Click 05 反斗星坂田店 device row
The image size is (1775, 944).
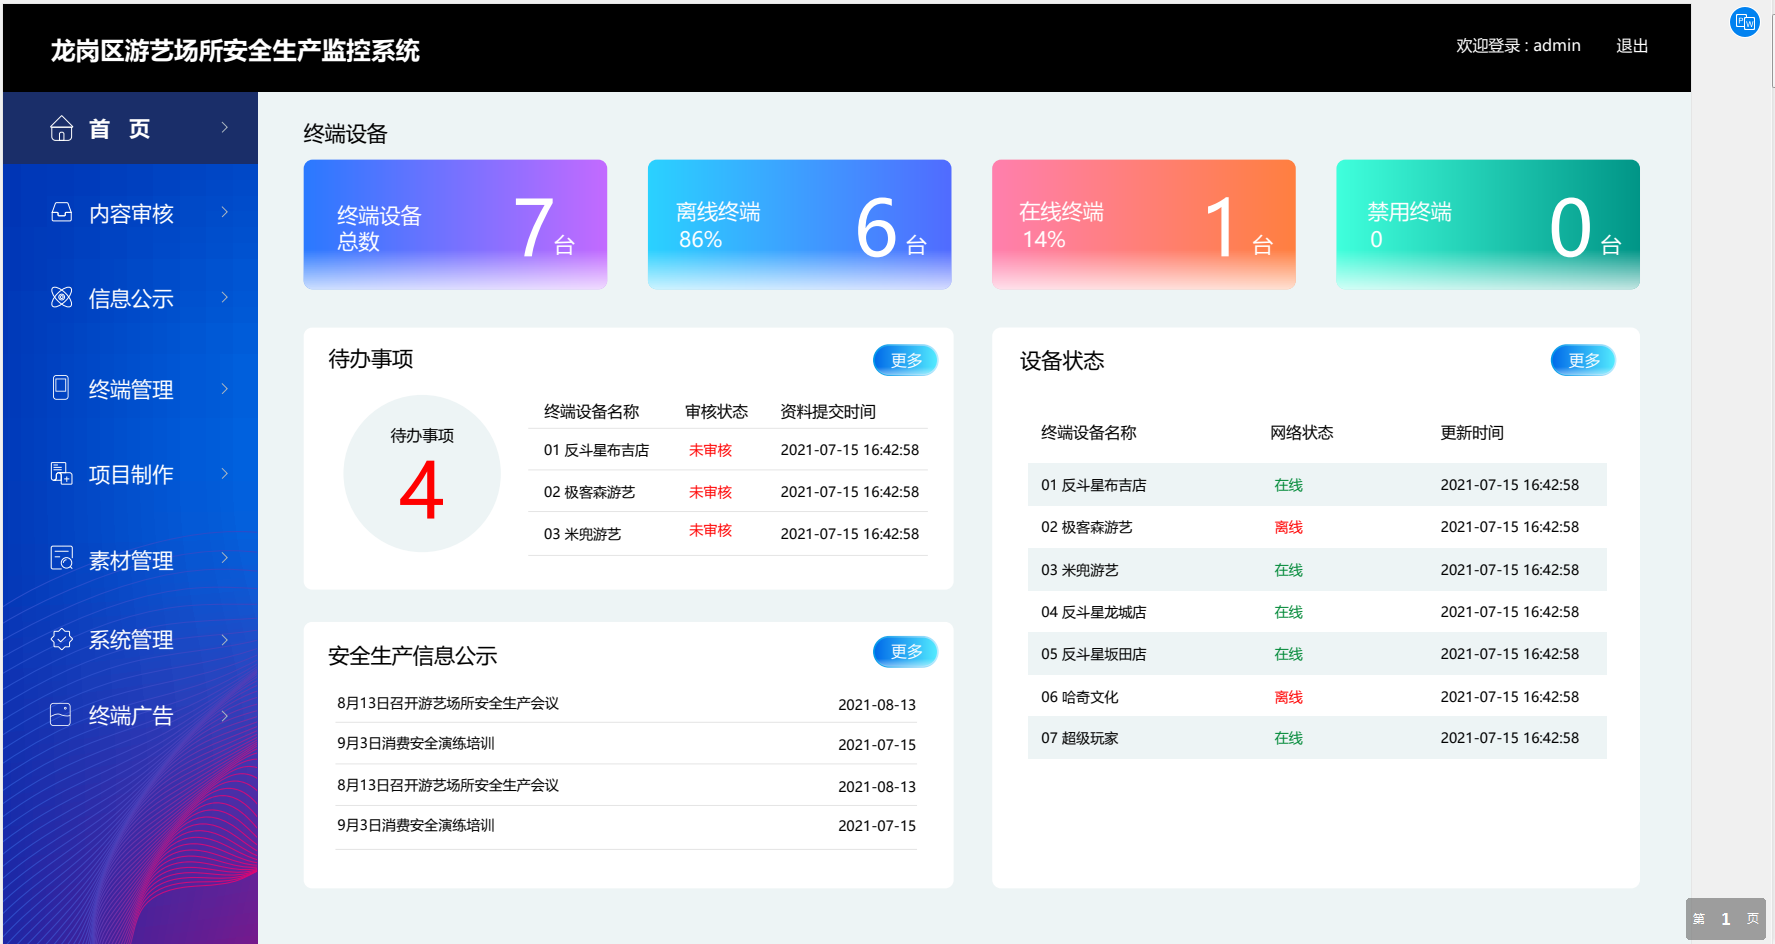click(x=1317, y=654)
